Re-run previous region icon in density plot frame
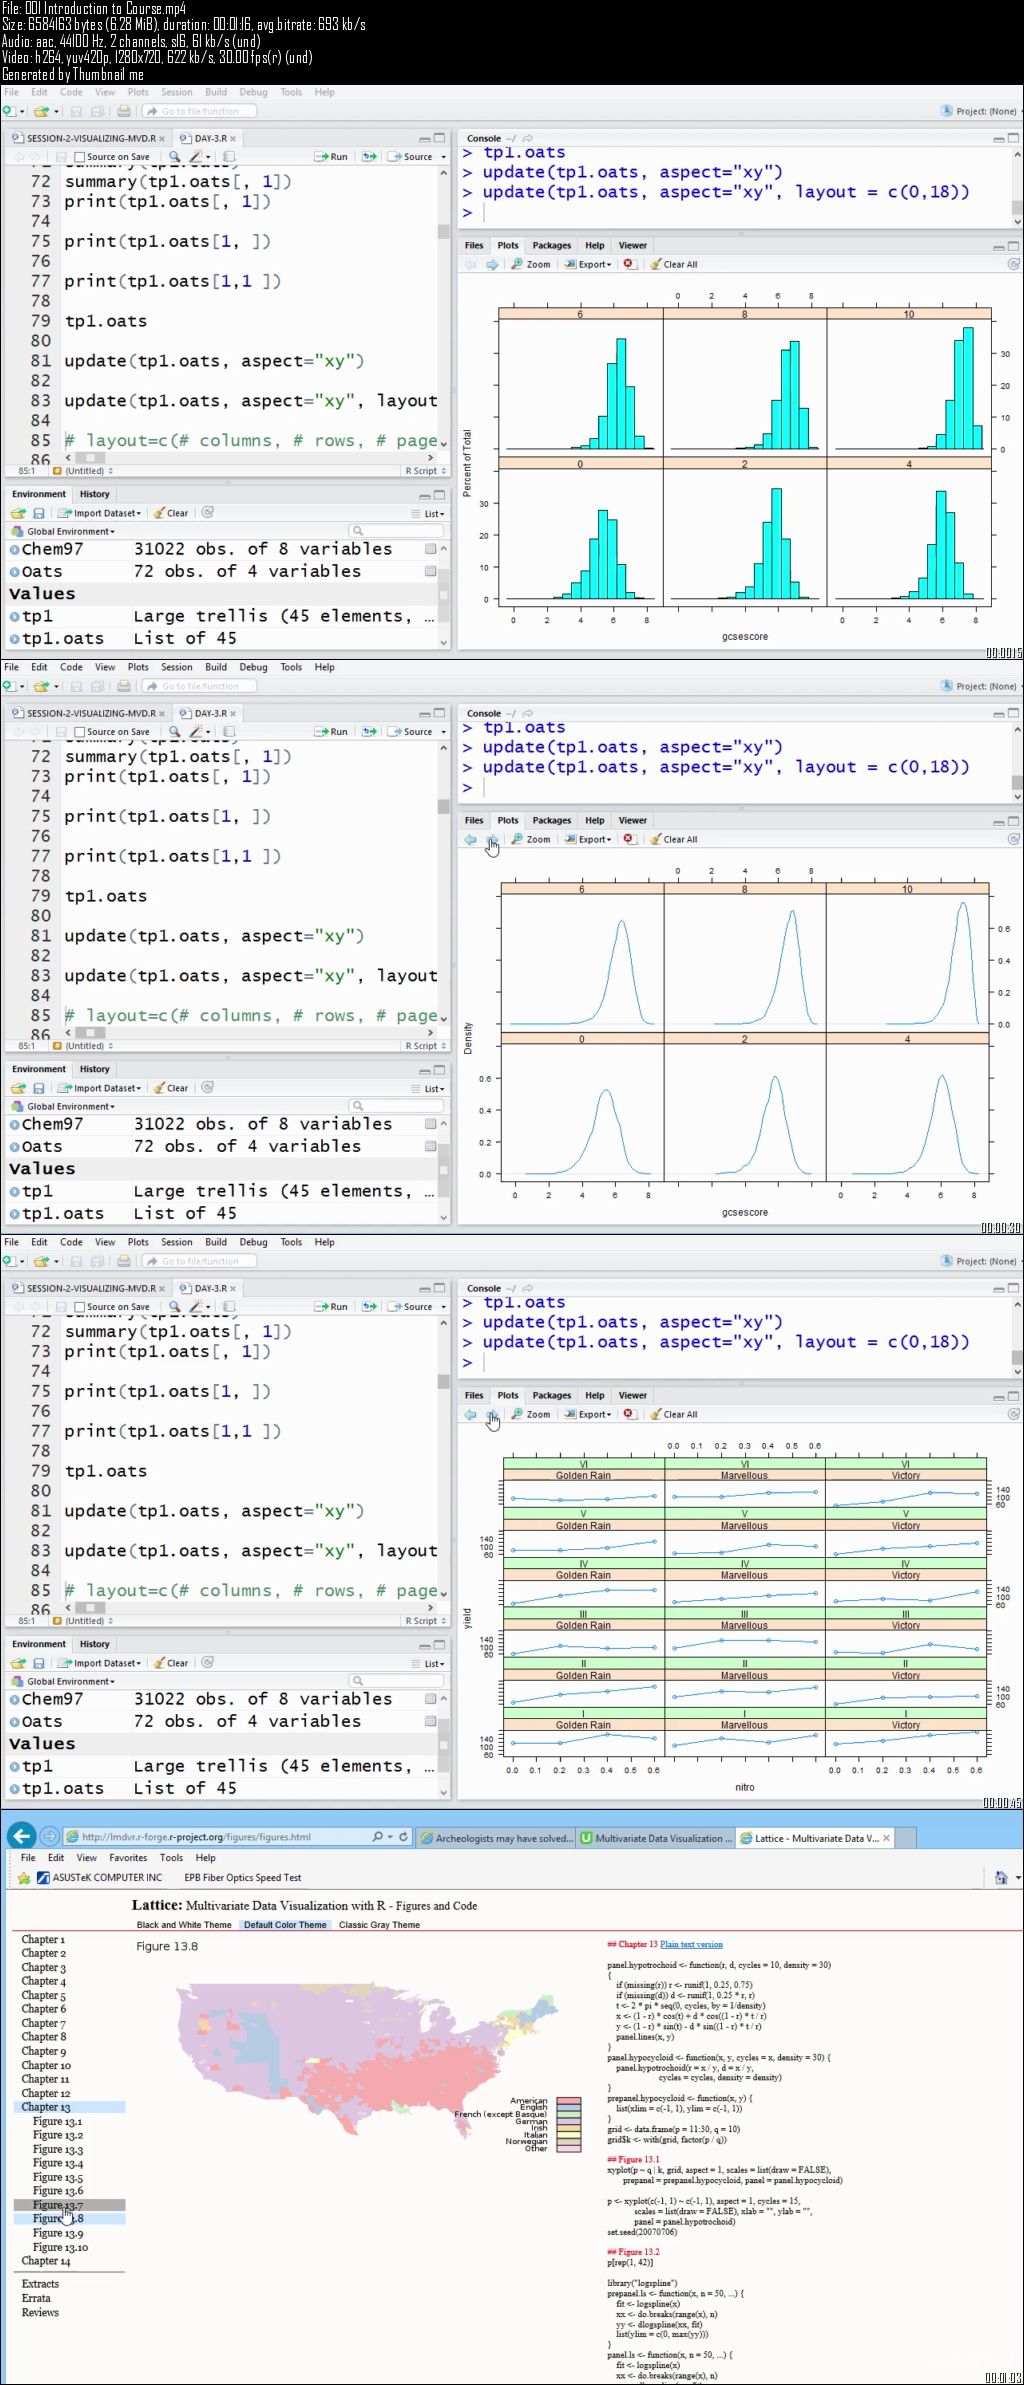This screenshot has width=1024, height=2385. coord(370,732)
